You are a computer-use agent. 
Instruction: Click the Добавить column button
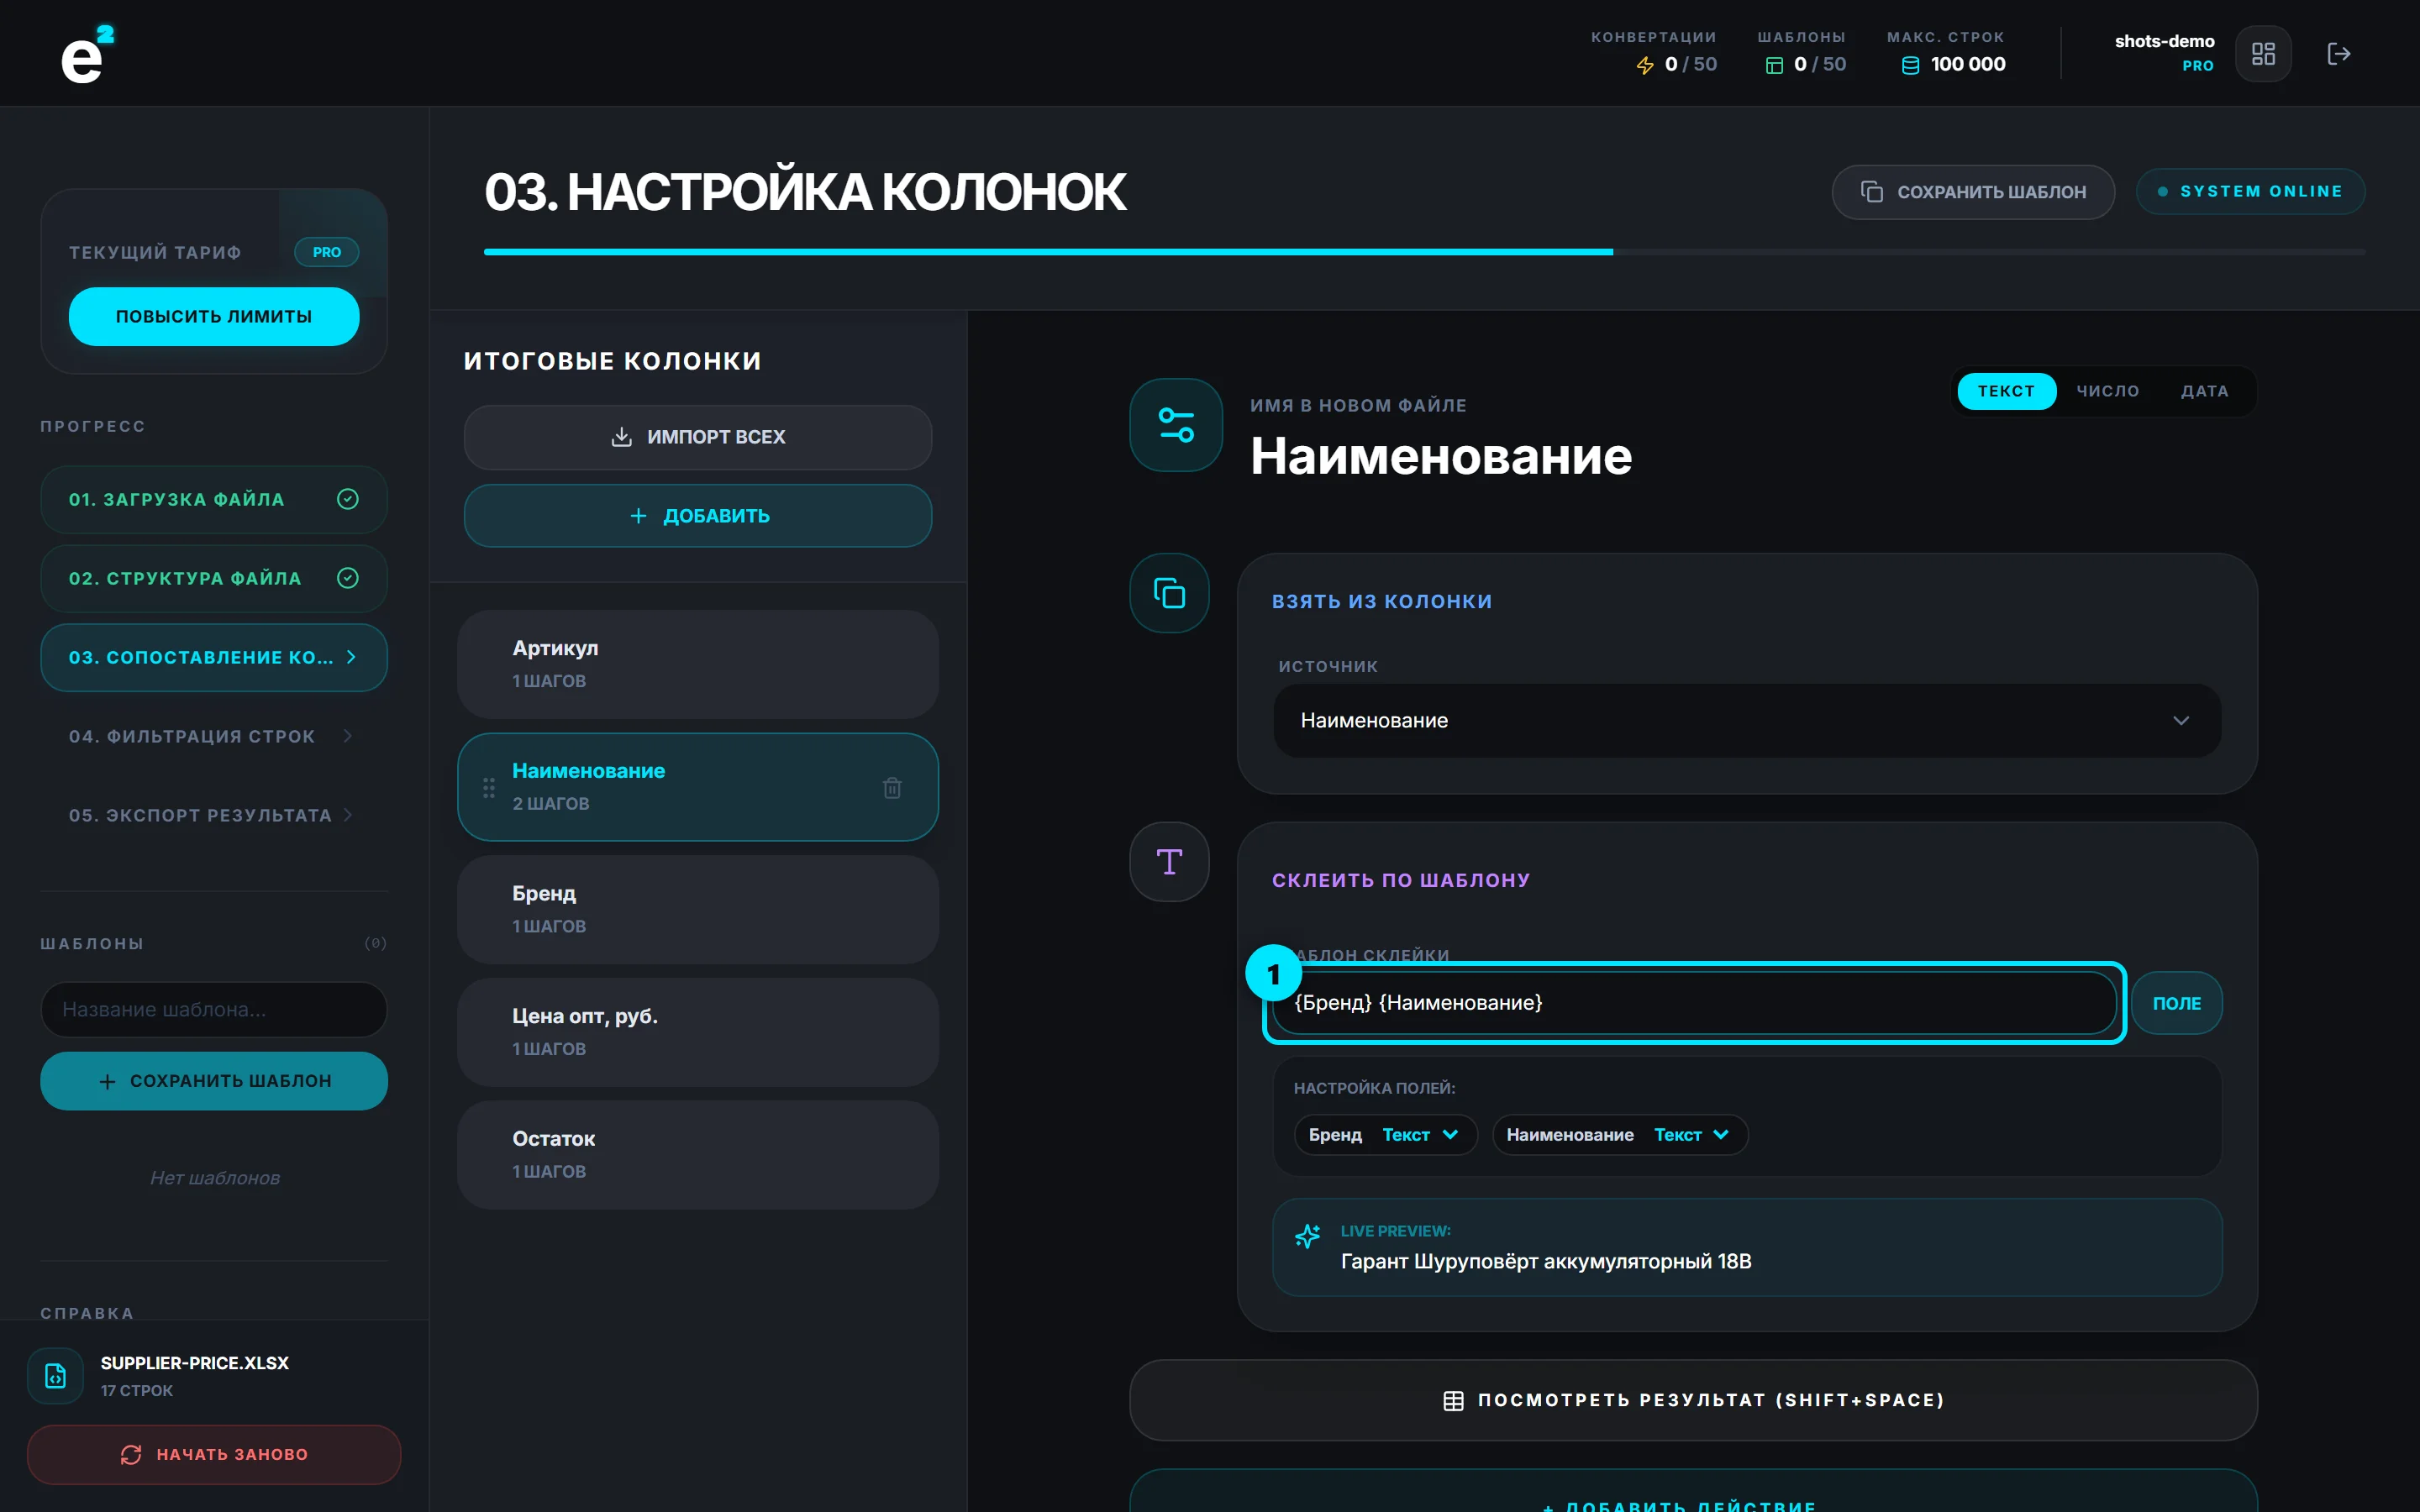click(698, 516)
